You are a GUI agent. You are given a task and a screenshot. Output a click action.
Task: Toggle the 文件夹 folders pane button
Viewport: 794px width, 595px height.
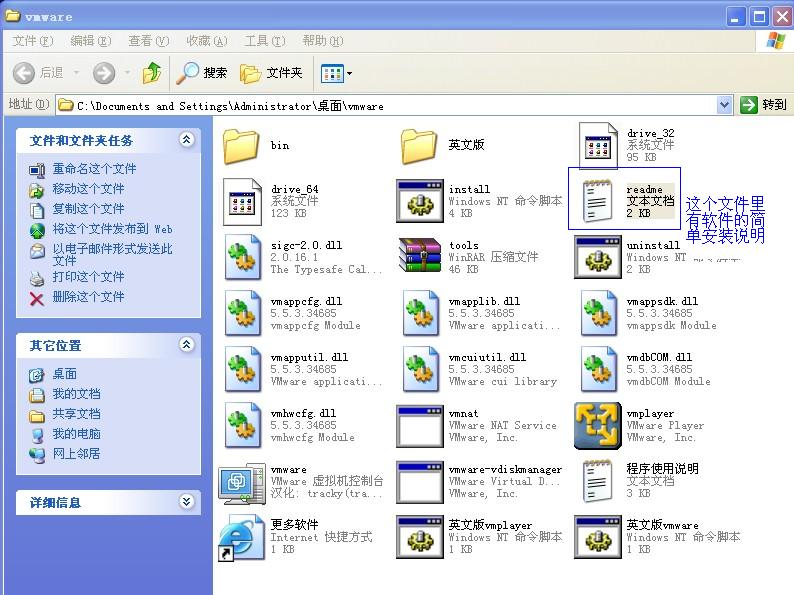pyautogui.click(x=272, y=73)
